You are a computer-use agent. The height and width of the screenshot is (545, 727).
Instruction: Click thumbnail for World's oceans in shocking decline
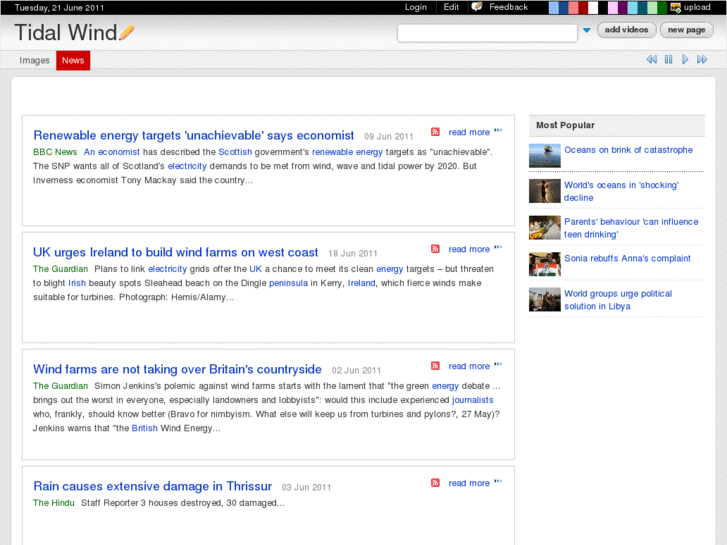[x=545, y=191]
